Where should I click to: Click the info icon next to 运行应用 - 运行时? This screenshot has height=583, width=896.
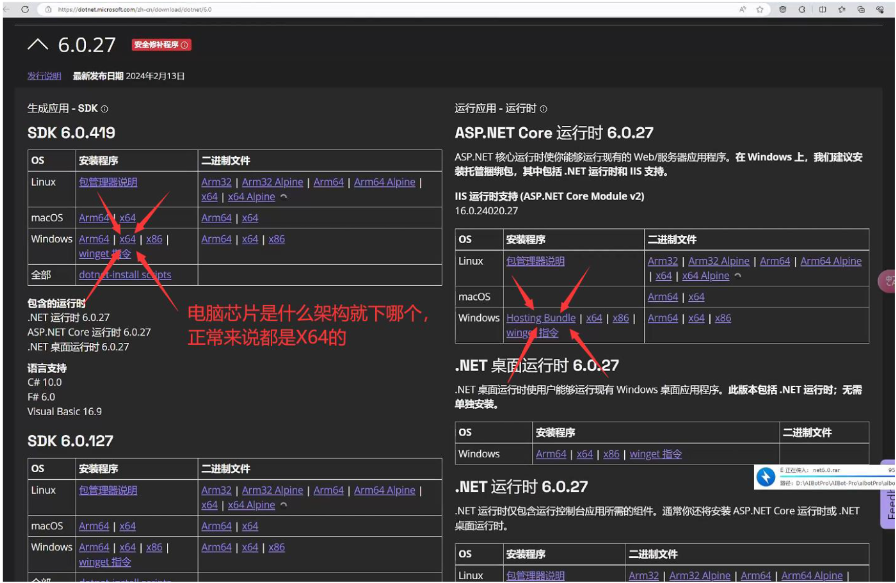544,108
